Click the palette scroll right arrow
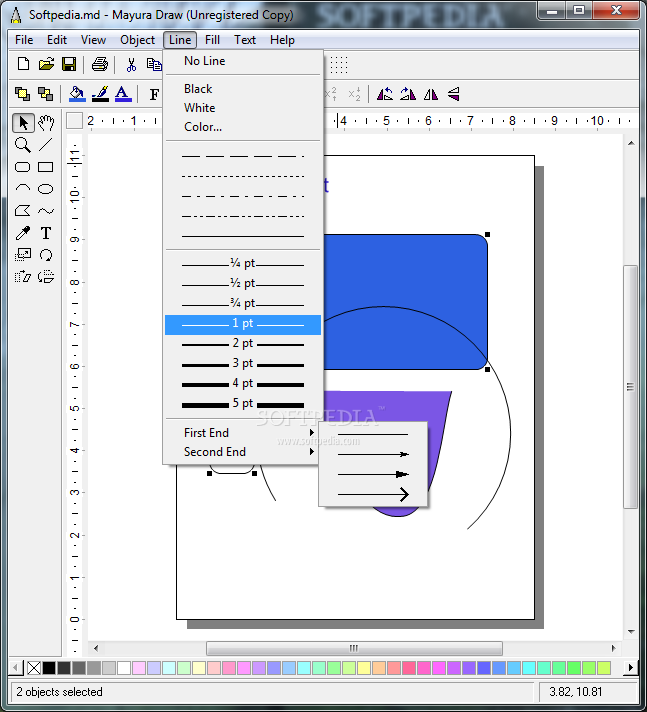Image resolution: width=647 pixels, height=712 pixels. [x=631, y=668]
